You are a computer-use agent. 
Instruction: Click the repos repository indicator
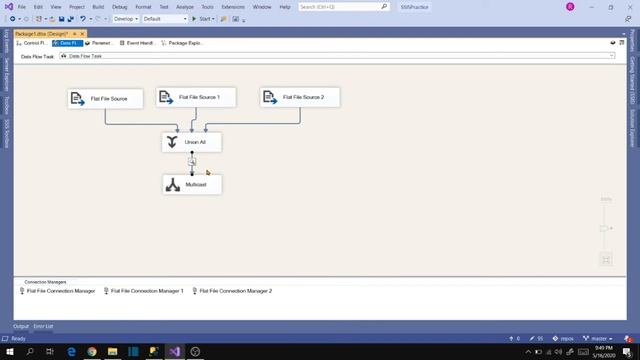point(563,338)
